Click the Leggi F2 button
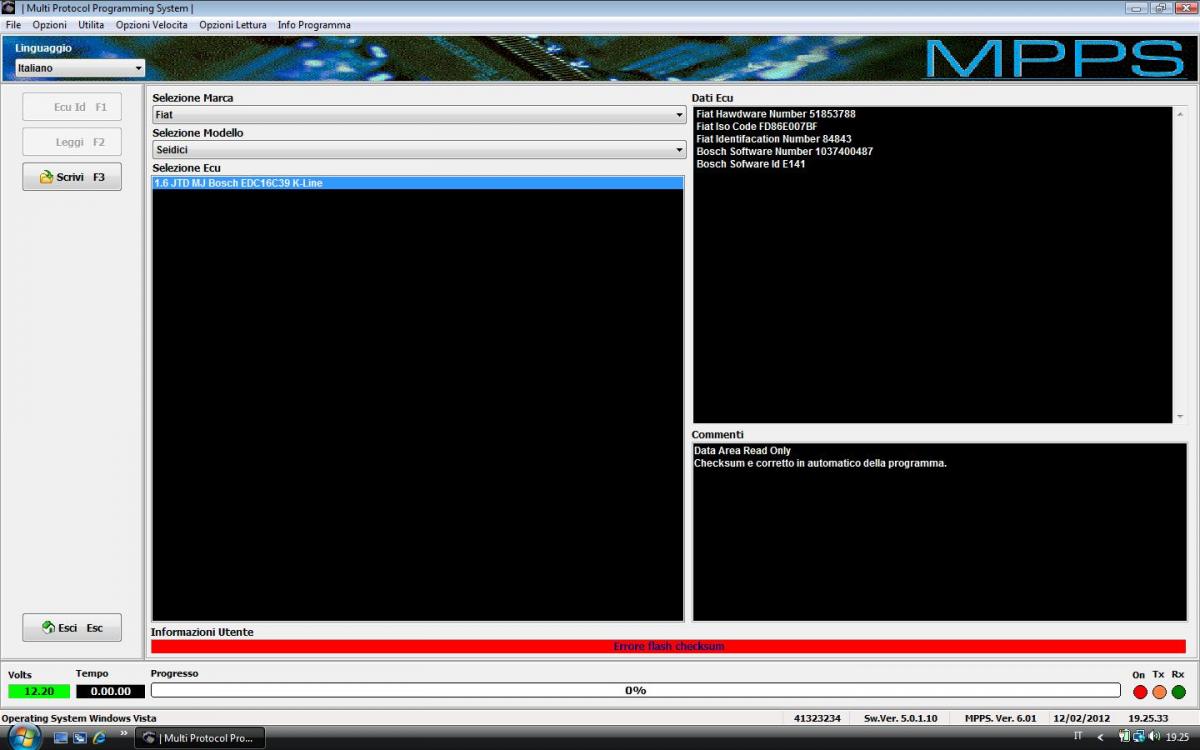Viewport: 1200px width, 750px height. pyautogui.click(x=72, y=142)
